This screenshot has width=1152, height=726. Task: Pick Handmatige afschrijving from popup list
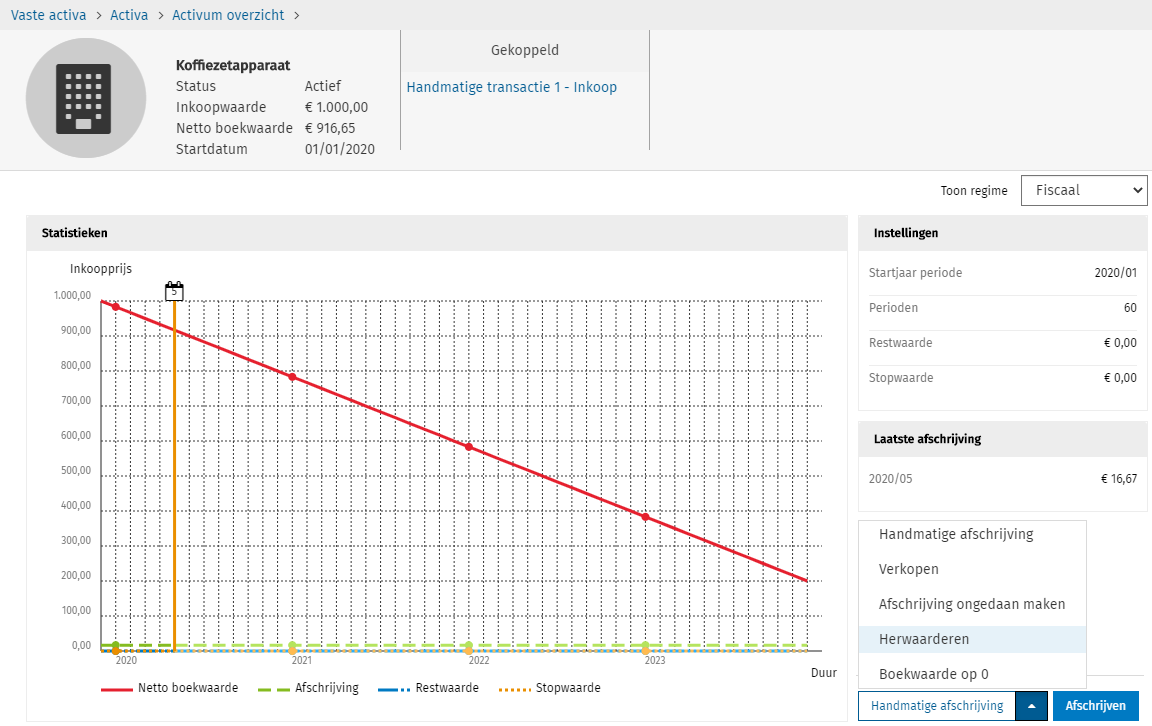tap(955, 534)
